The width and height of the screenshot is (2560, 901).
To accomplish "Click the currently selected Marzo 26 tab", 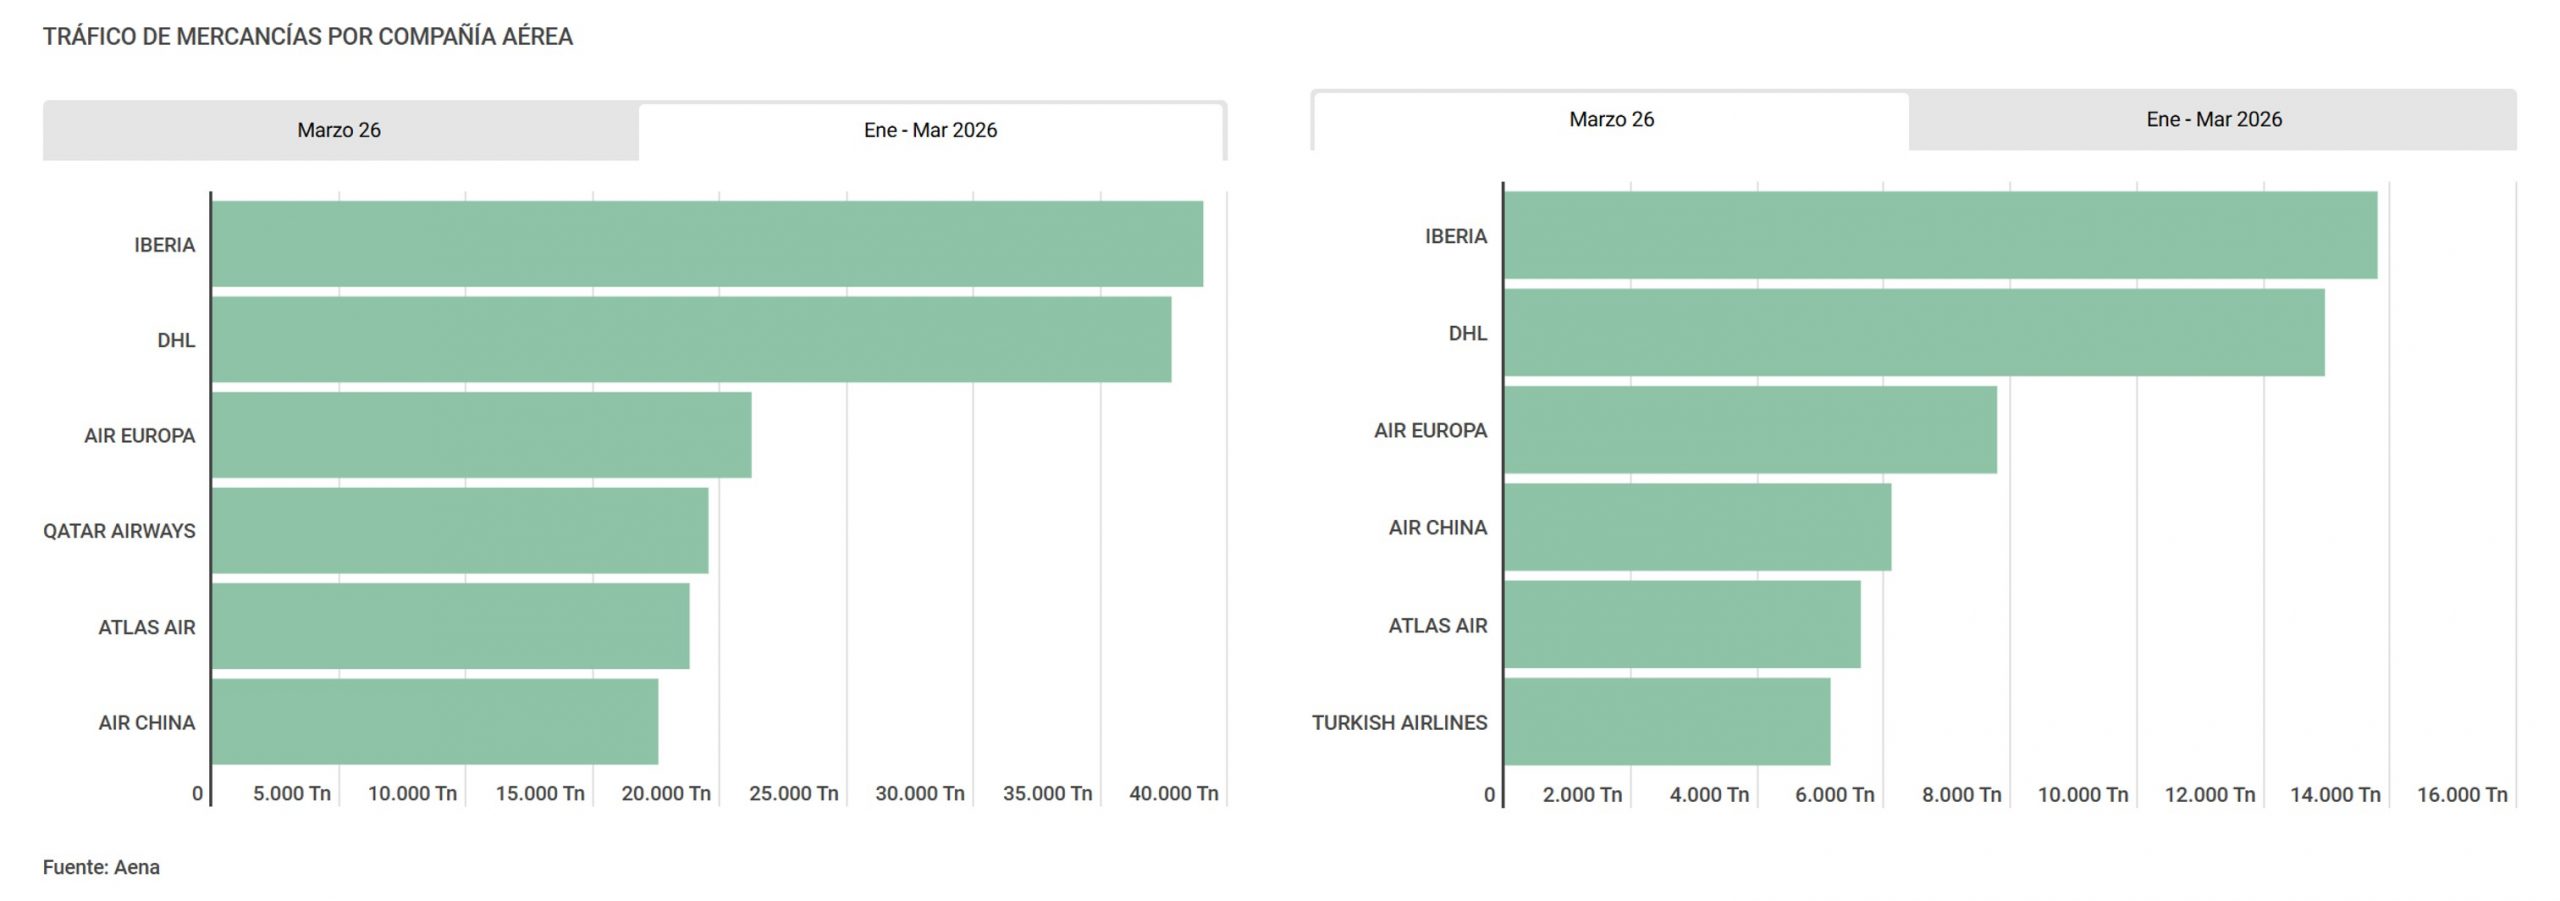I will pos(1611,119).
